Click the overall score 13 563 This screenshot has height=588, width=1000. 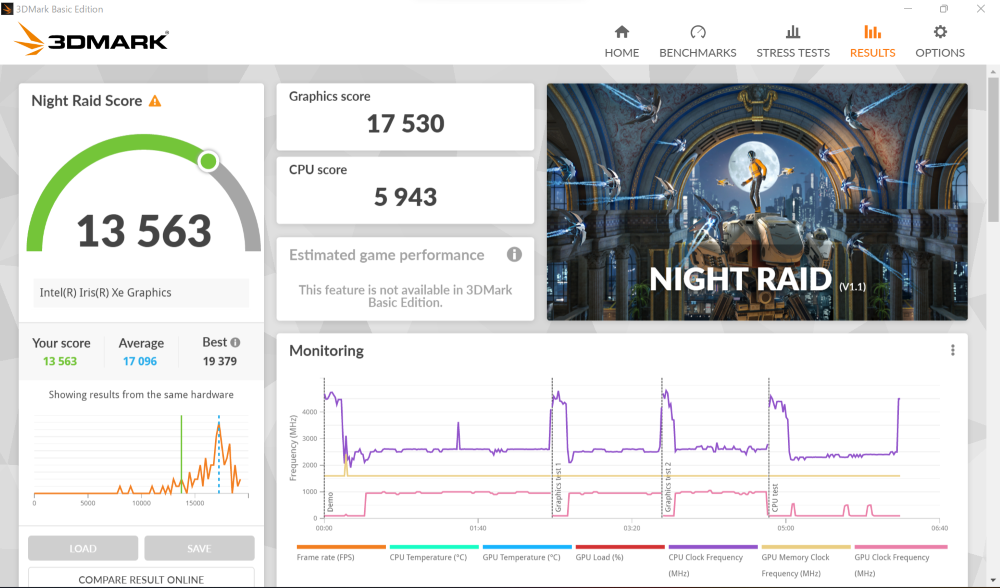click(x=144, y=231)
